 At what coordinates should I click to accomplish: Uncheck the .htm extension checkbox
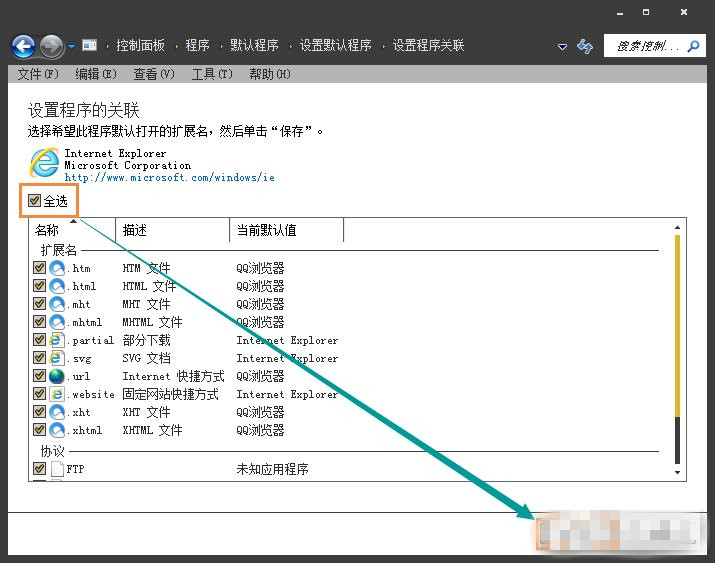coord(39,268)
